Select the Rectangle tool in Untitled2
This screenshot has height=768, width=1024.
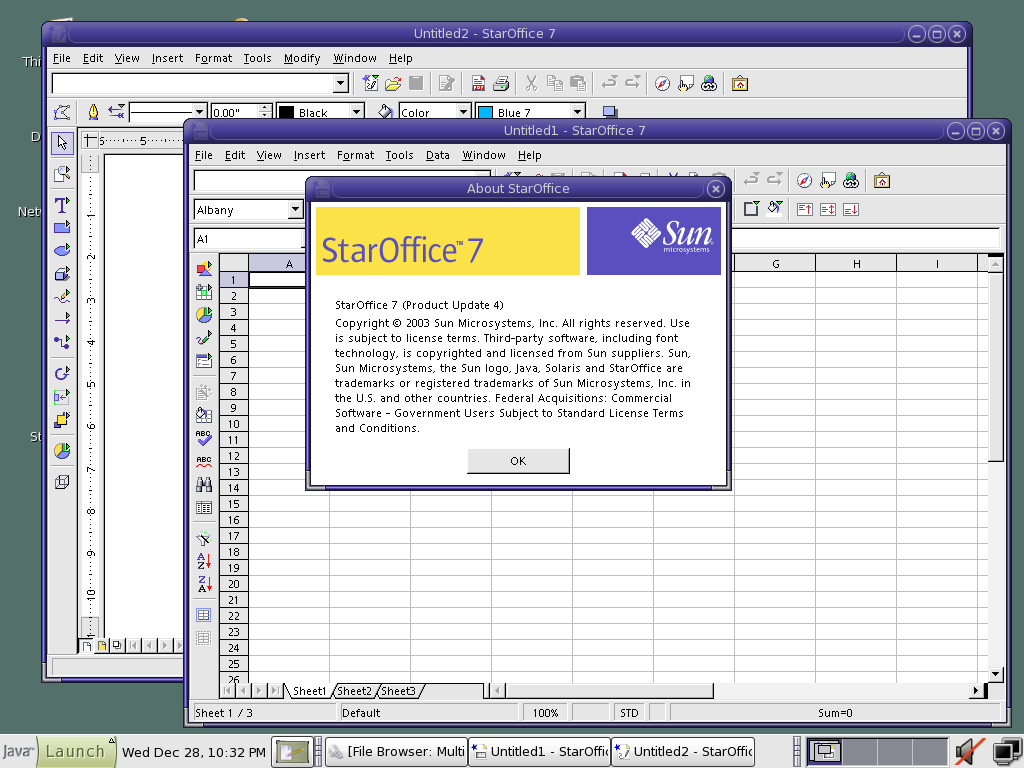62,227
